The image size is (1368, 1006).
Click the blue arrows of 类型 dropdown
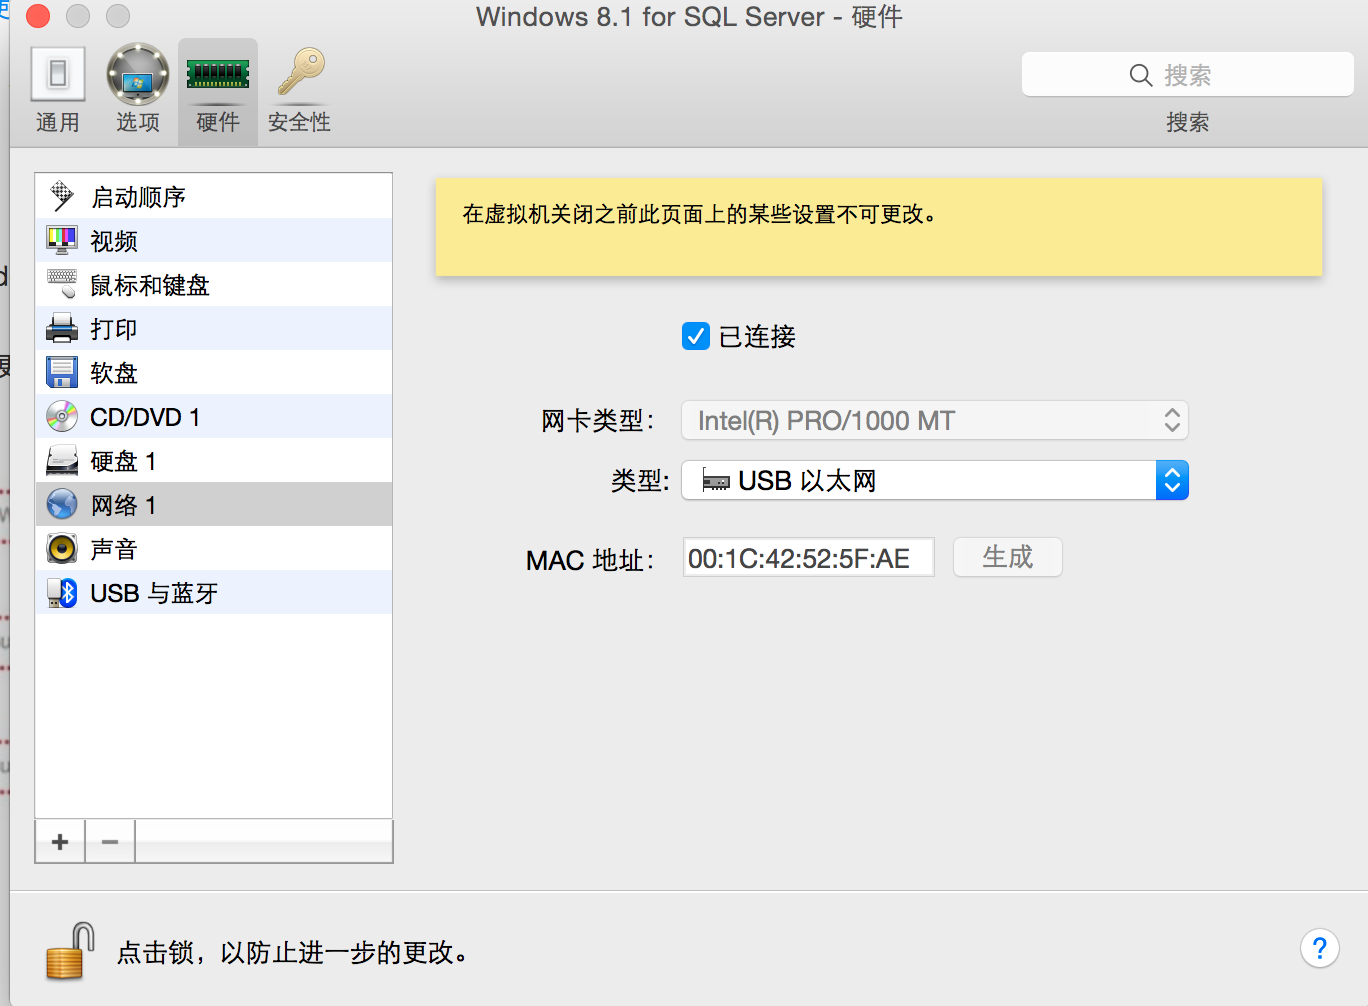point(1172,480)
